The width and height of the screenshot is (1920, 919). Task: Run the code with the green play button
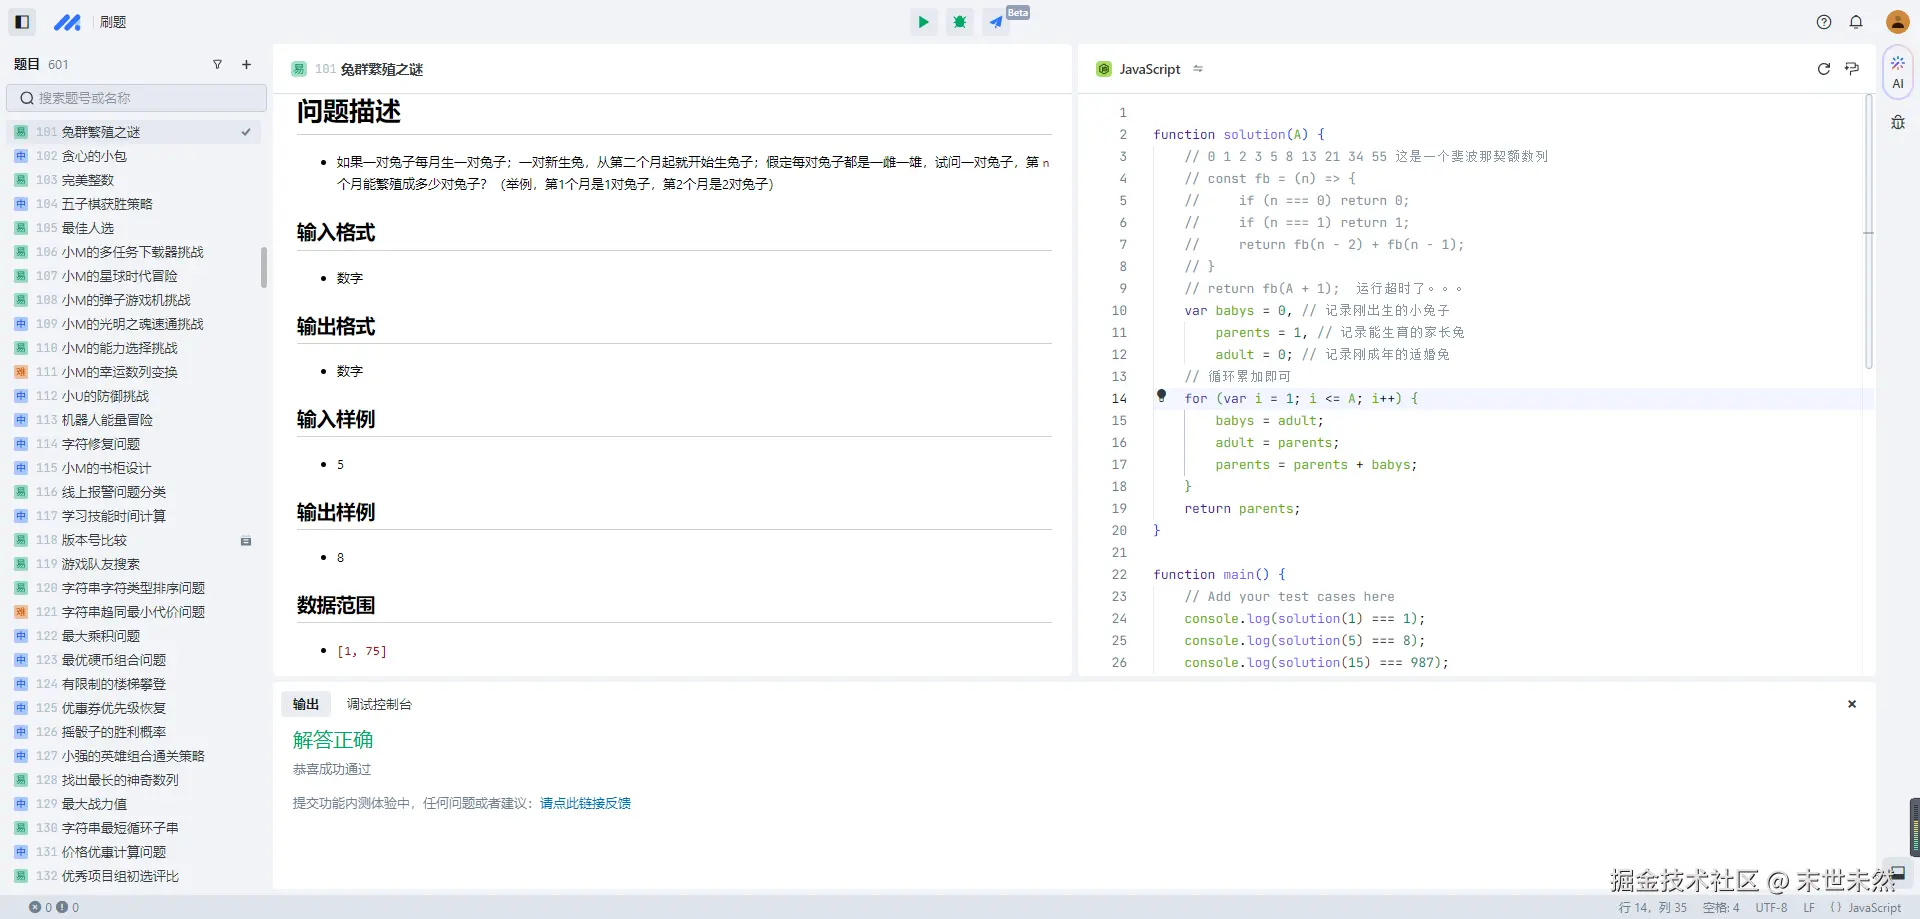point(923,22)
